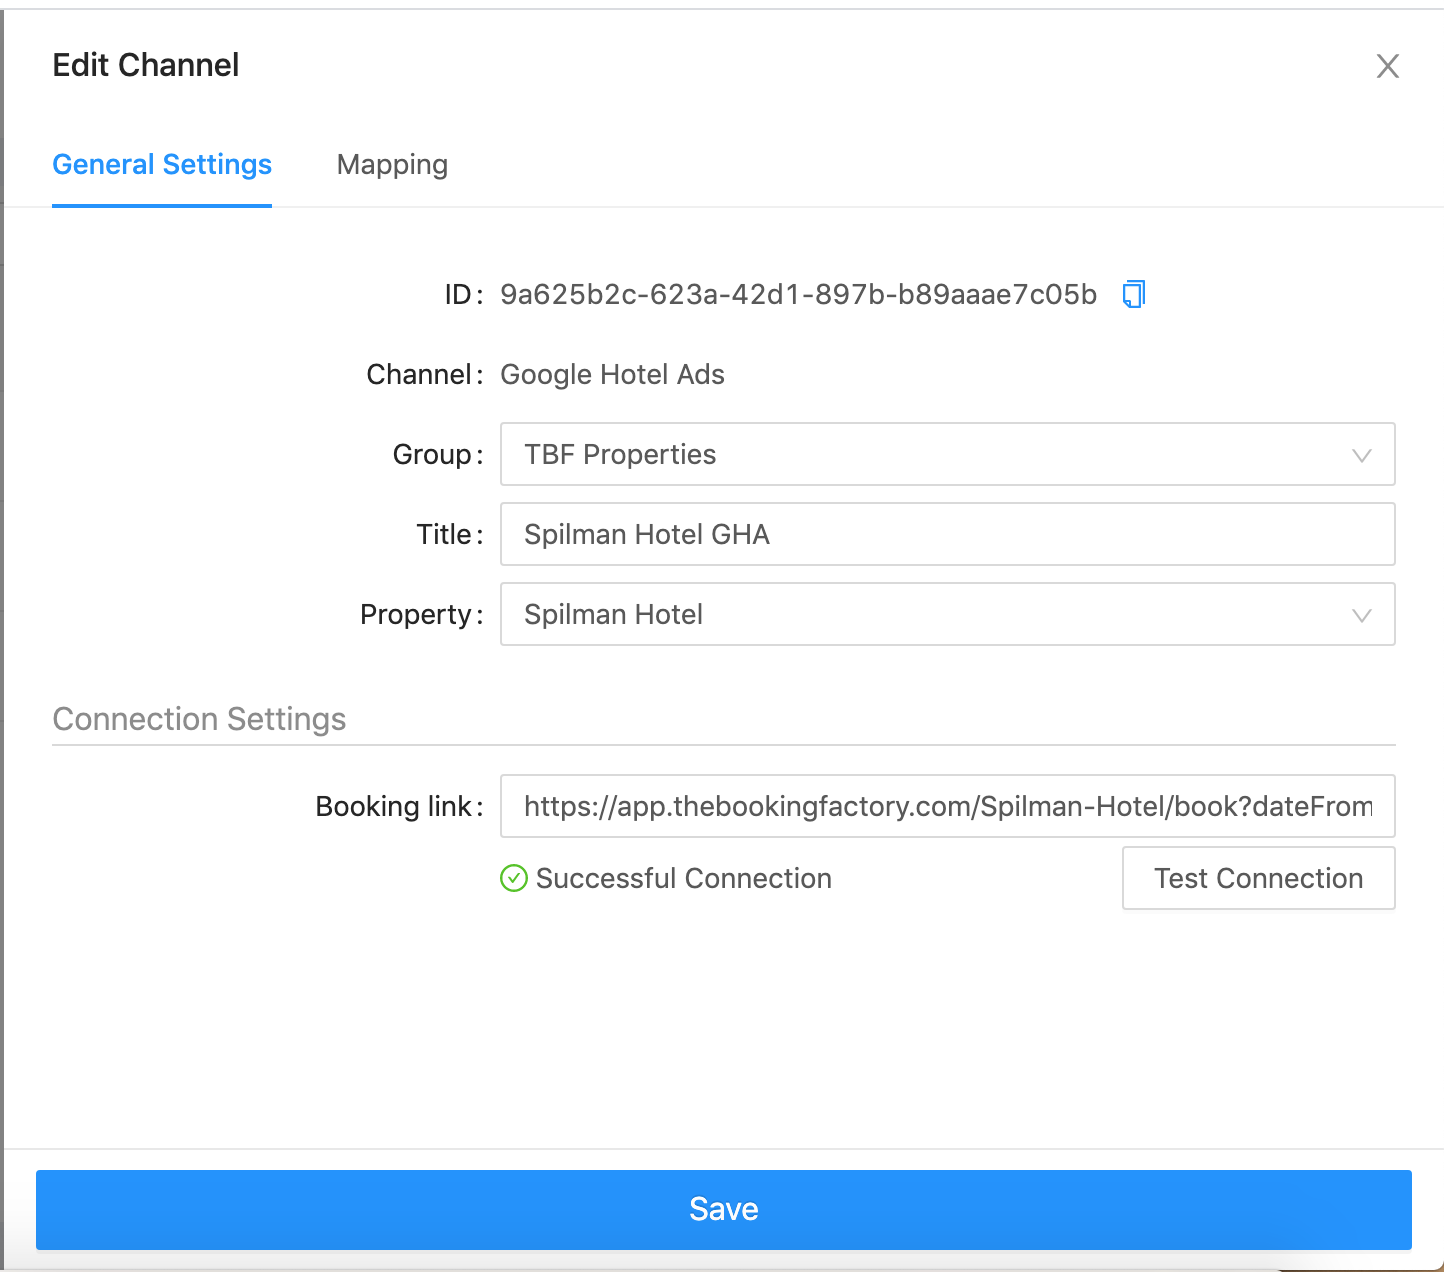Click into the Booking link URL field
The height and width of the screenshot is (1272, 1444).
947,806
